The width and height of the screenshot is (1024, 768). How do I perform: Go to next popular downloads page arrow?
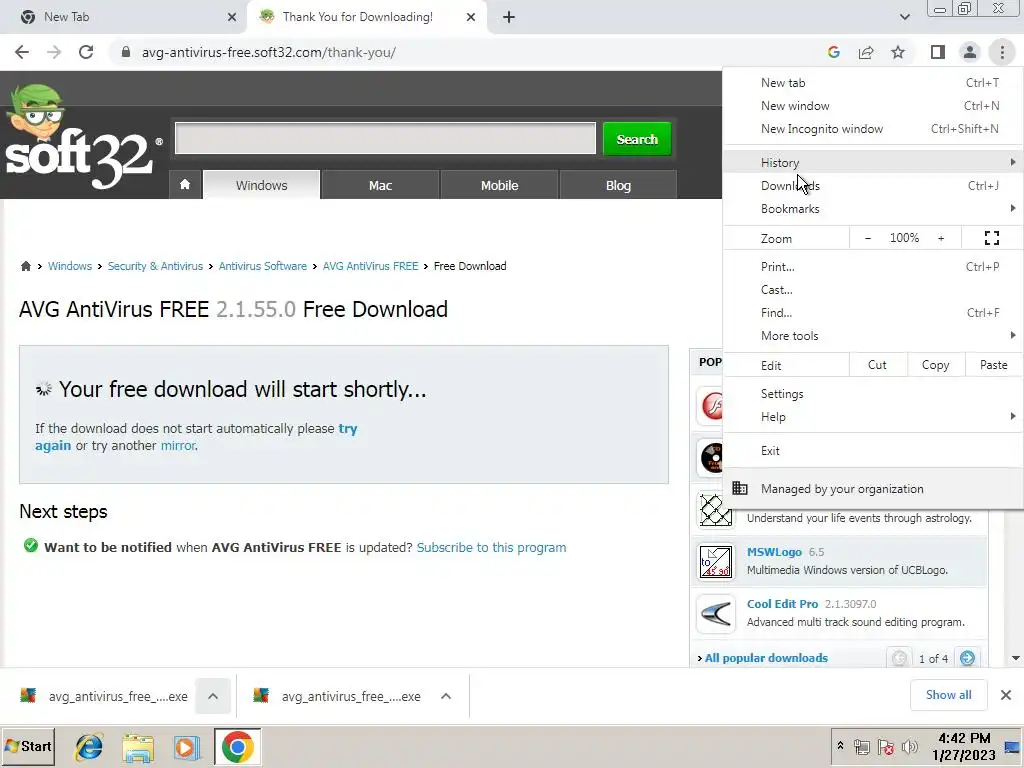967,658
